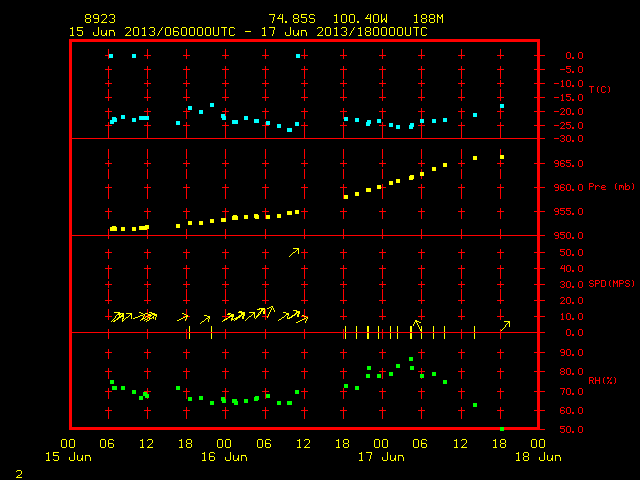Click the 18 Jun date label
This screenshot has width=640, height=480.
point(538,457)
